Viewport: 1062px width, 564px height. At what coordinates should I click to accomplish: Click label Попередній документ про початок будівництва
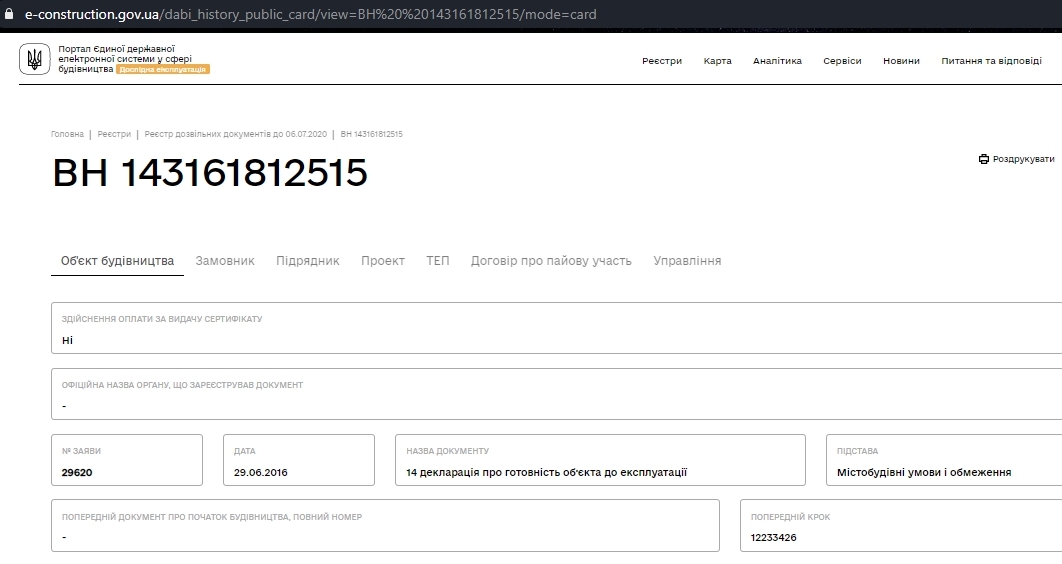click(212, 517)
